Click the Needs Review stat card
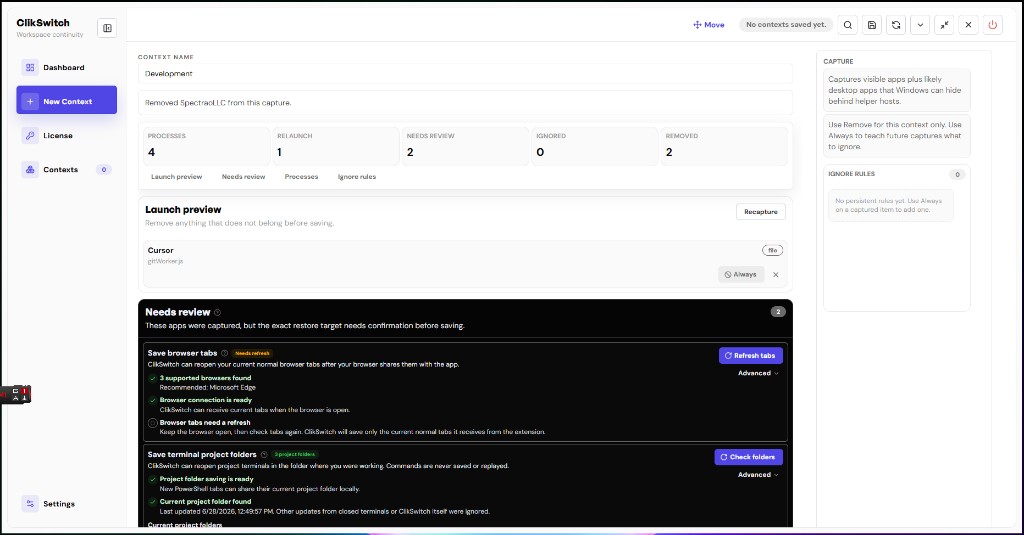Screen dimensions: 1024x535 point(465,146)
